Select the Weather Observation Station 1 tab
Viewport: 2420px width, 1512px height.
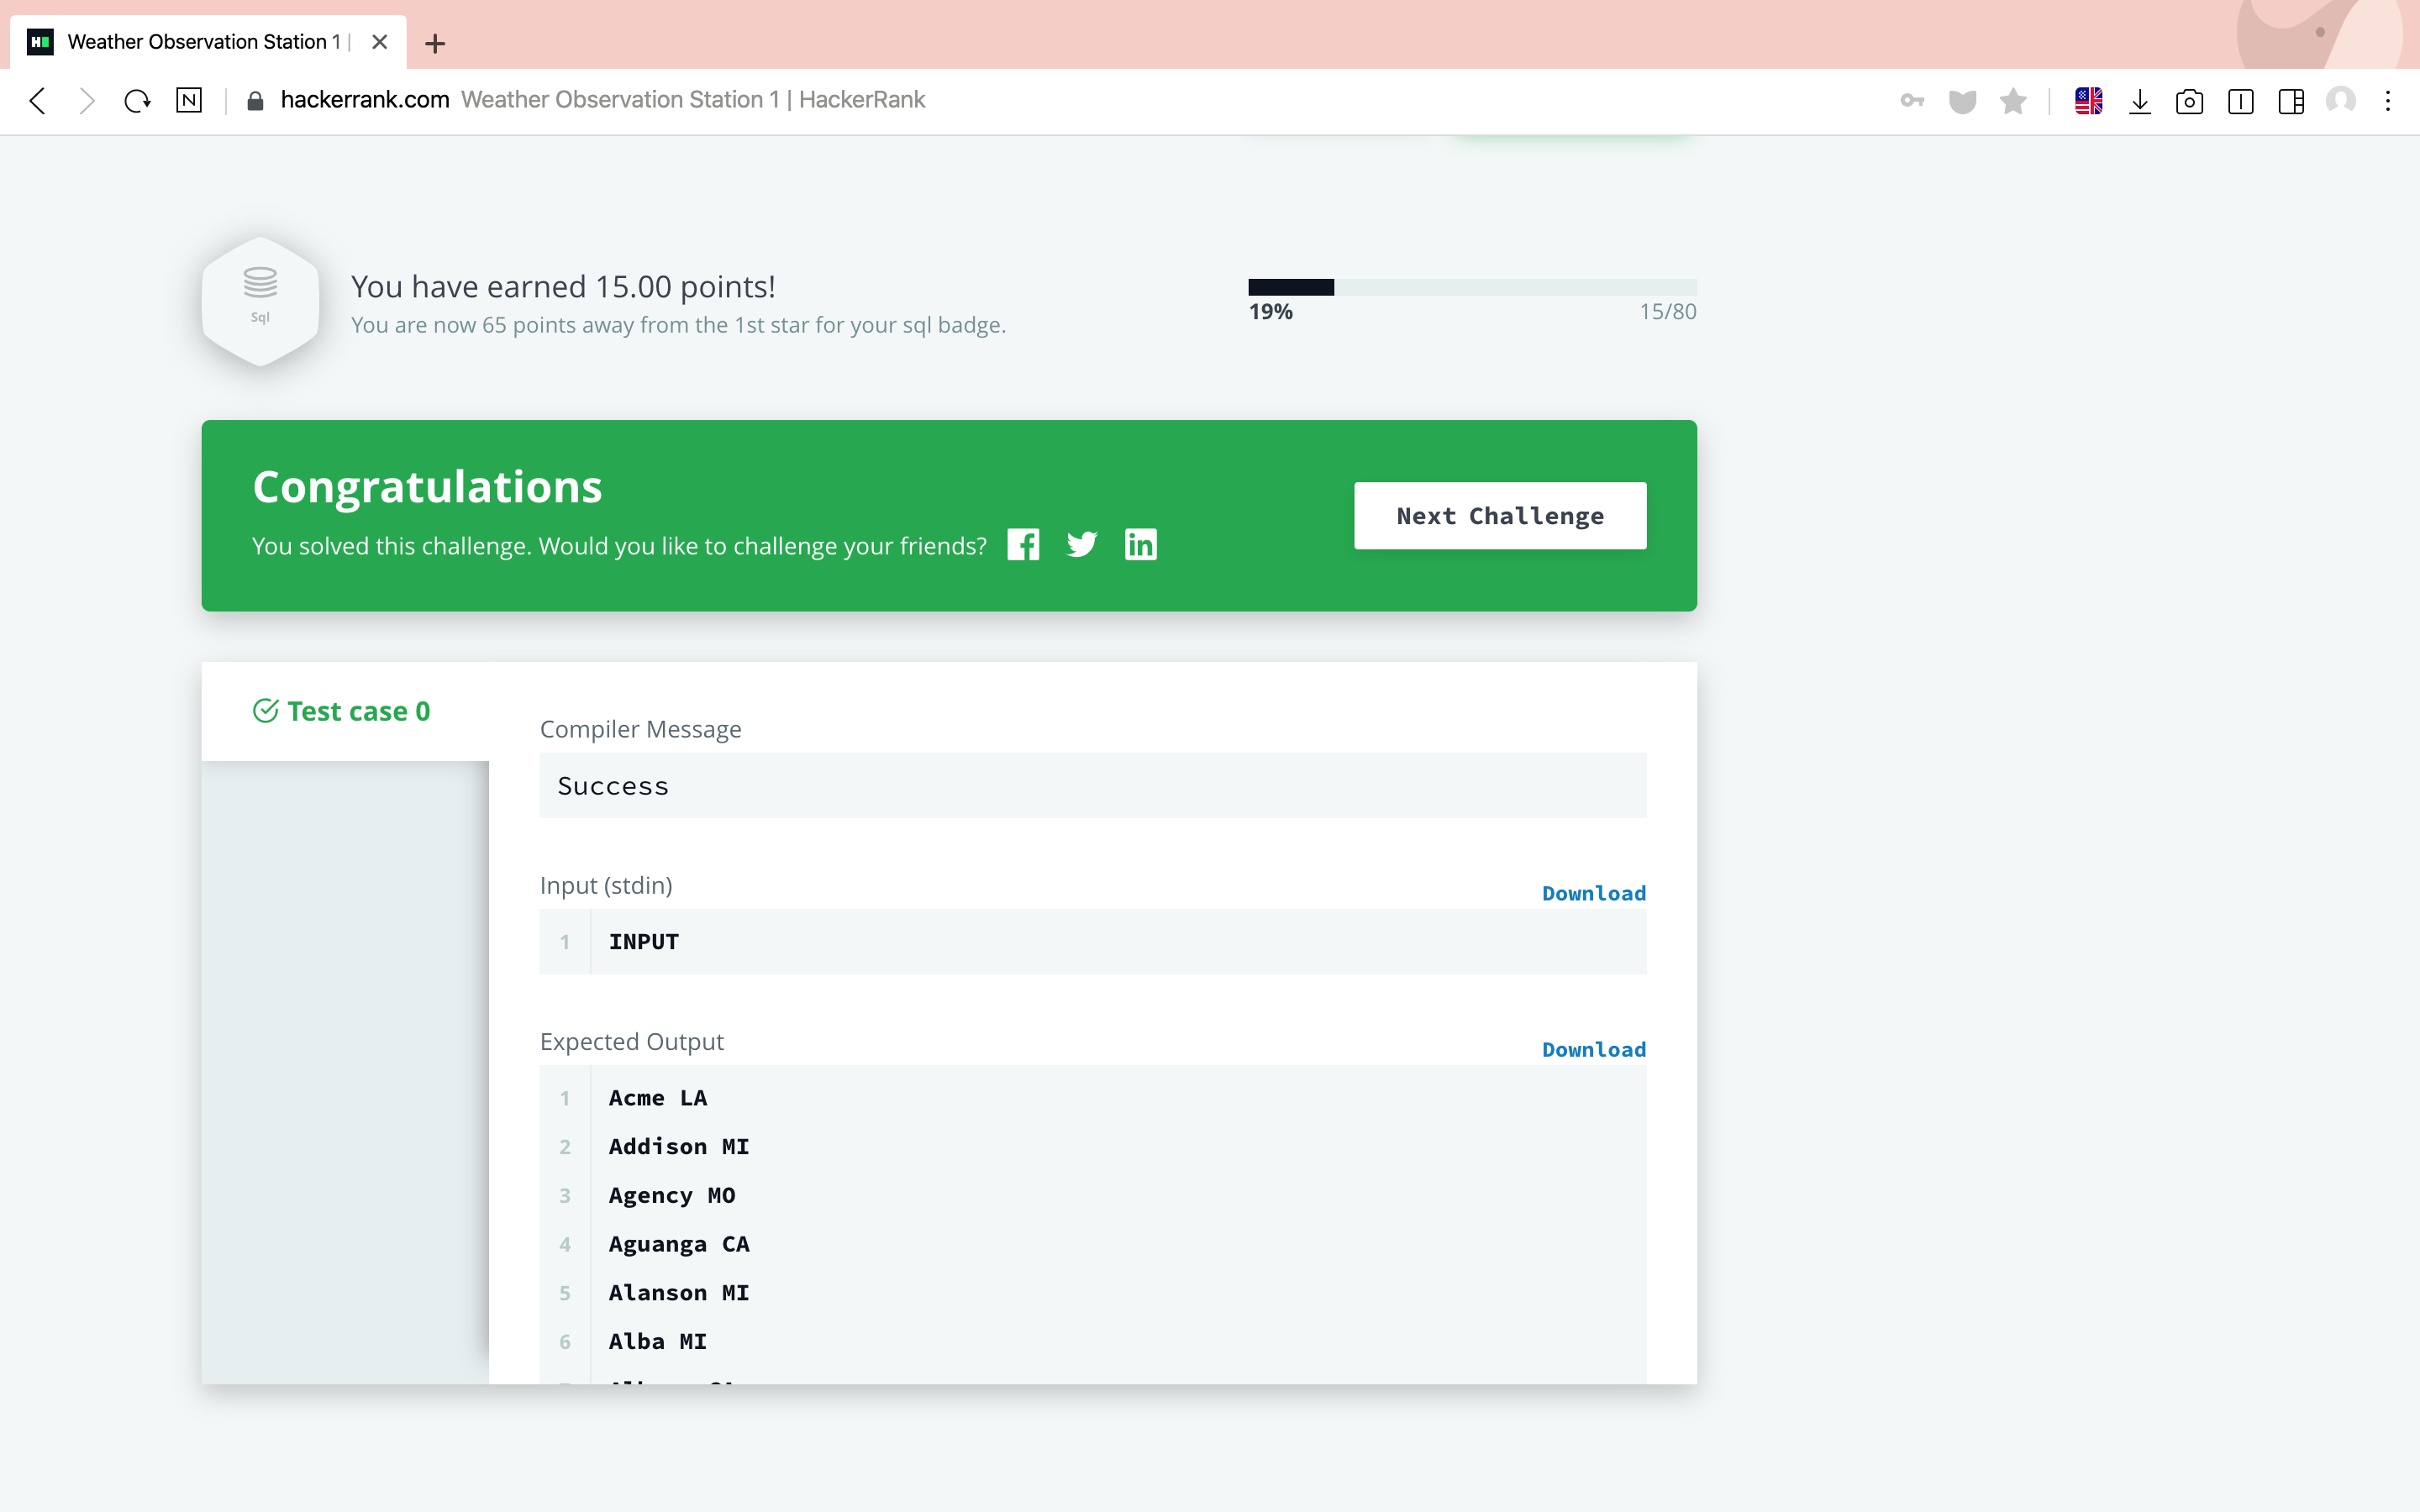[x=208, y=42]
